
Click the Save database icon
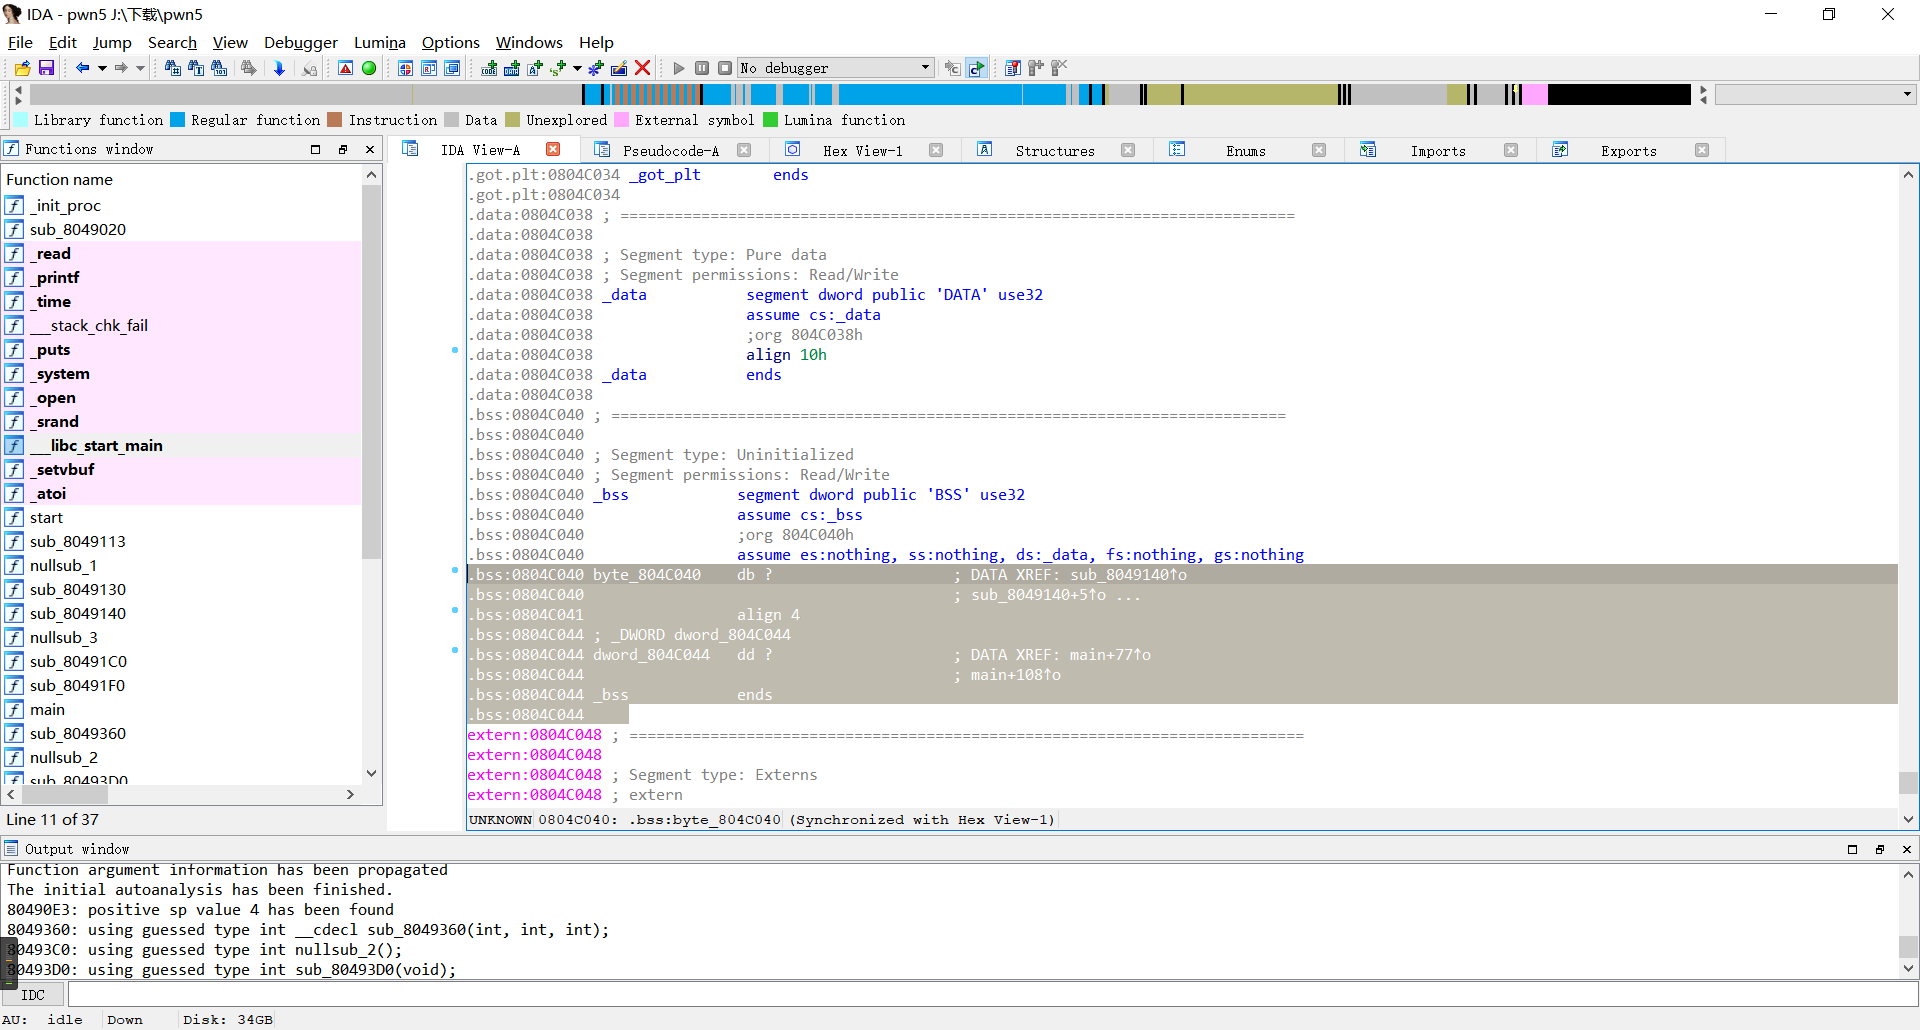tap(46, 68)
